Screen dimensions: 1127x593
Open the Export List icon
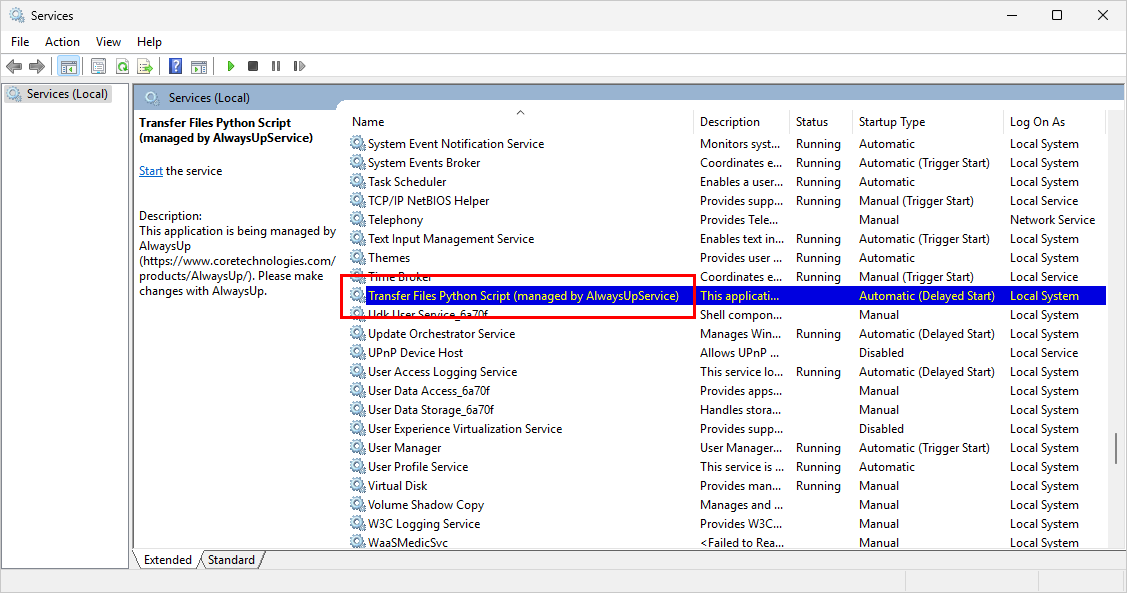pyautogui.click(x=145, y=66)
